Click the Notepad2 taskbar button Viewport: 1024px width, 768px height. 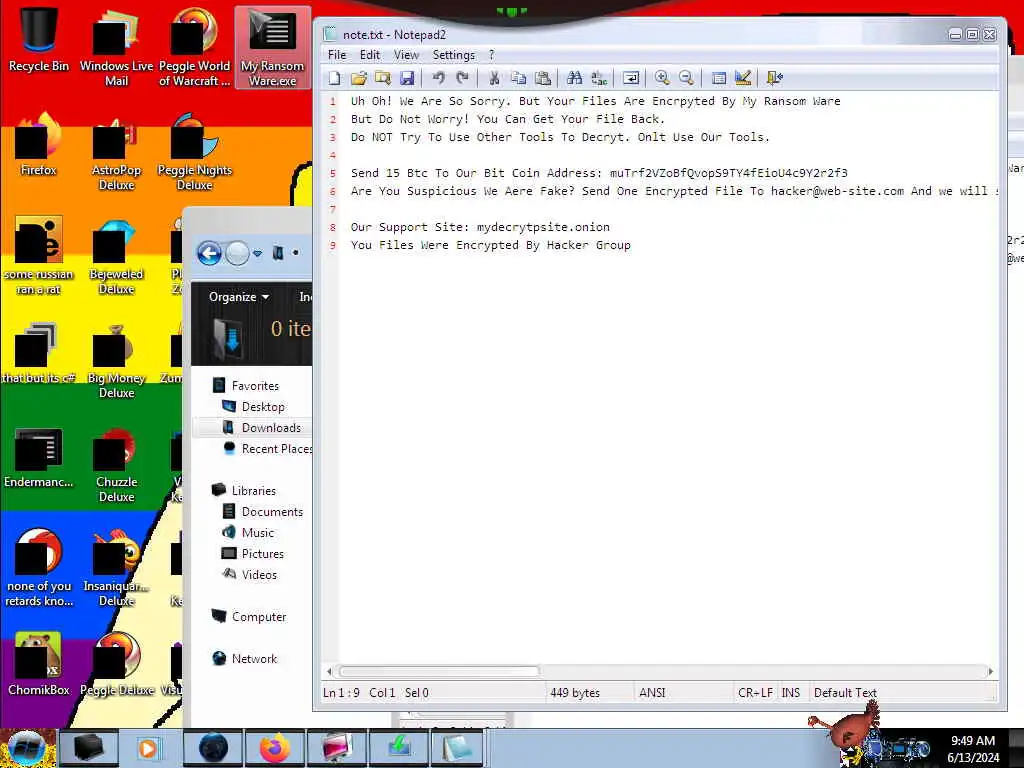[457, 748]
